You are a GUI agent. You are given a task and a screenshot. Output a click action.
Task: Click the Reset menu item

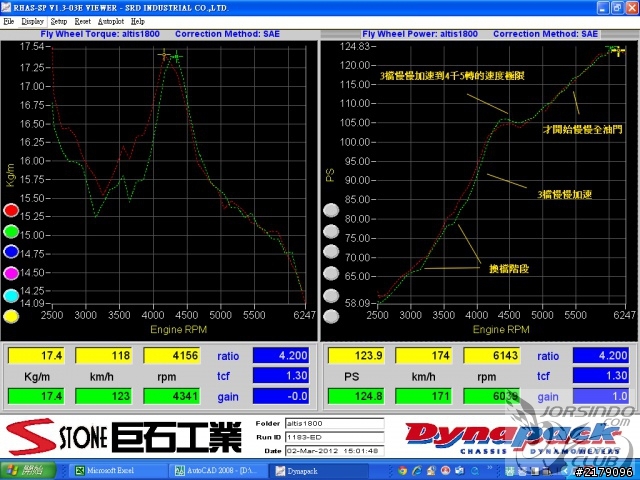click(83, 21)
